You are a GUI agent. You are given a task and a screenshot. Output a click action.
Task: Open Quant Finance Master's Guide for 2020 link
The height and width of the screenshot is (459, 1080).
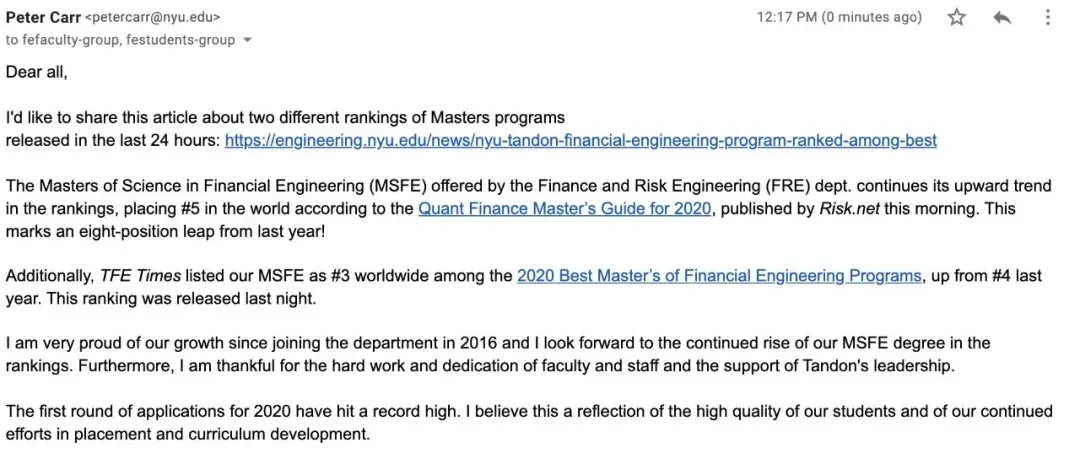[564, 208]
